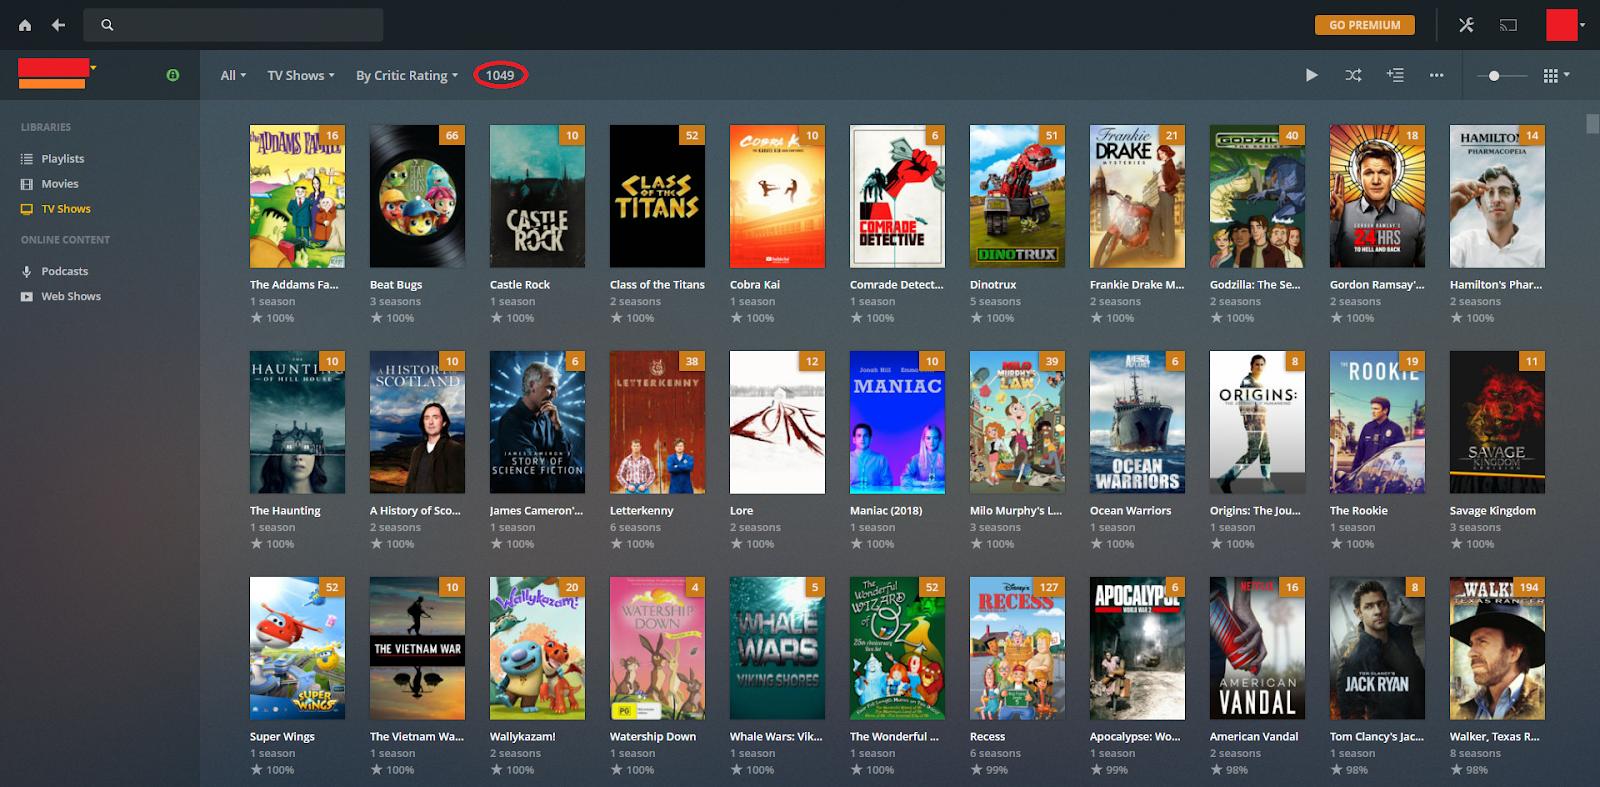The image size is (1600, 787).
Task: Click the Milo Murphy's Law title
Action: click(1016, 511)
